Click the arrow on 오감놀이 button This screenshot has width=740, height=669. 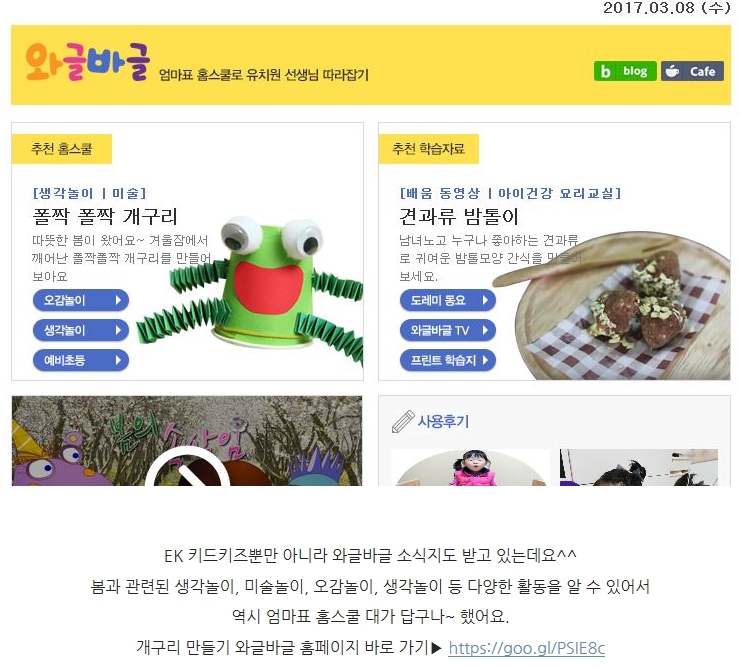[118, 300]
